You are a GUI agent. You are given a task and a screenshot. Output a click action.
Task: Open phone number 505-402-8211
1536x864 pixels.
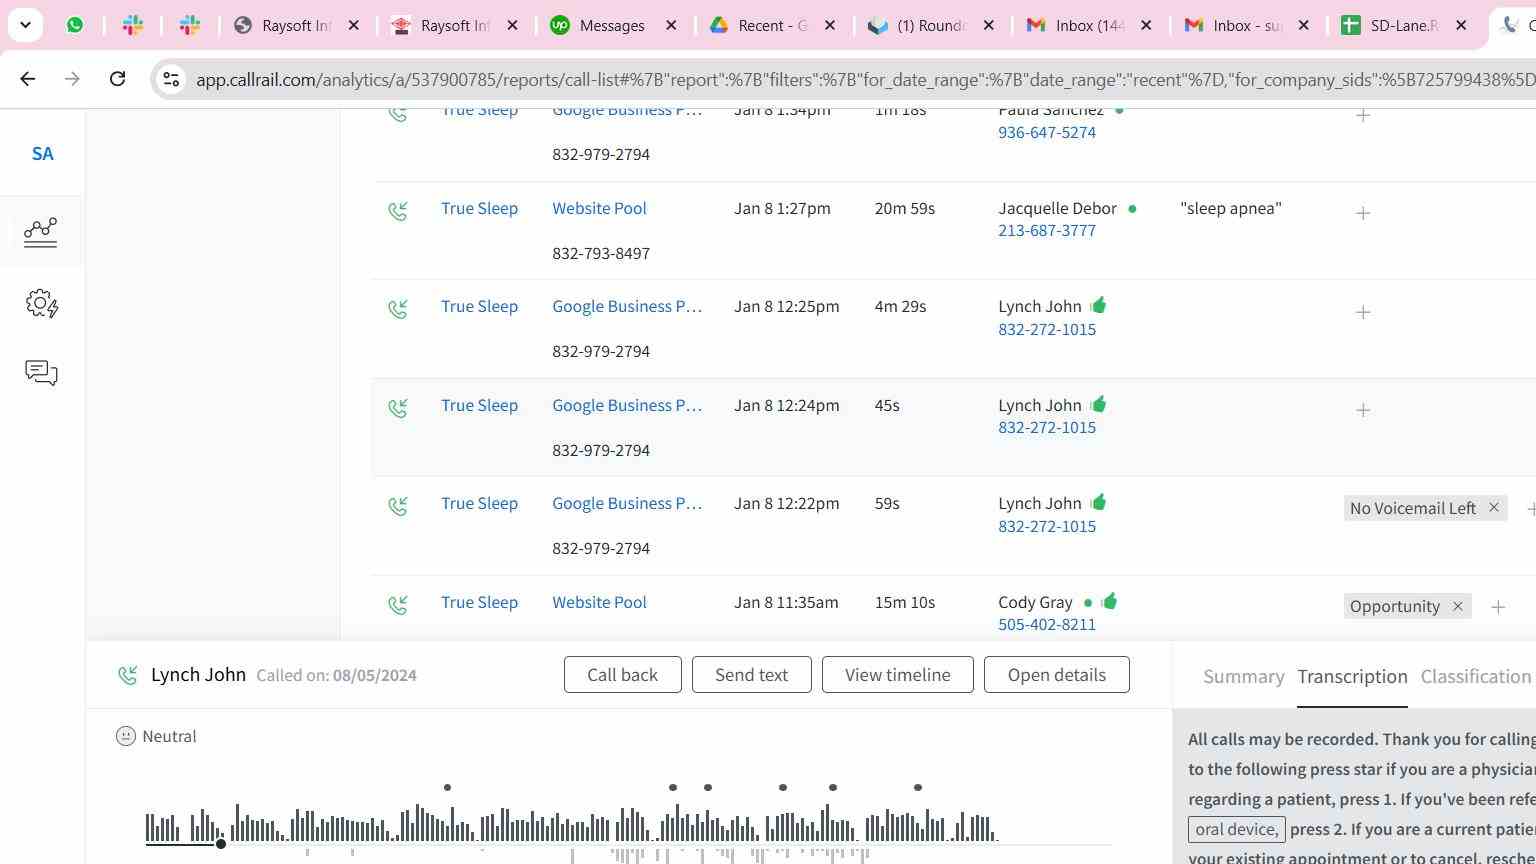coord(1047,624)
